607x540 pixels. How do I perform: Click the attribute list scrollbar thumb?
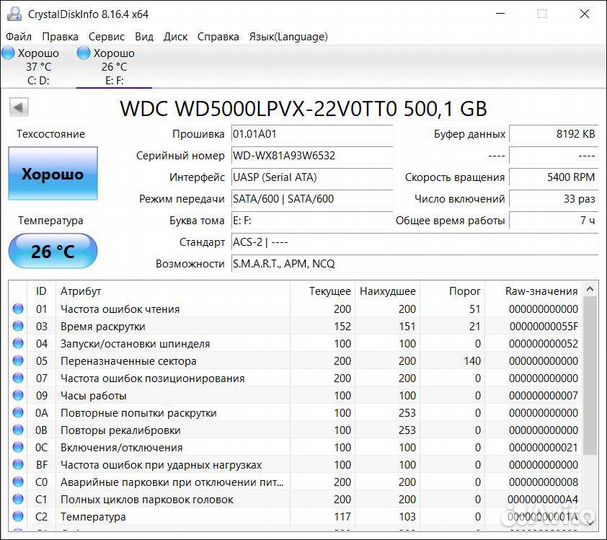(x=590, y=375)
